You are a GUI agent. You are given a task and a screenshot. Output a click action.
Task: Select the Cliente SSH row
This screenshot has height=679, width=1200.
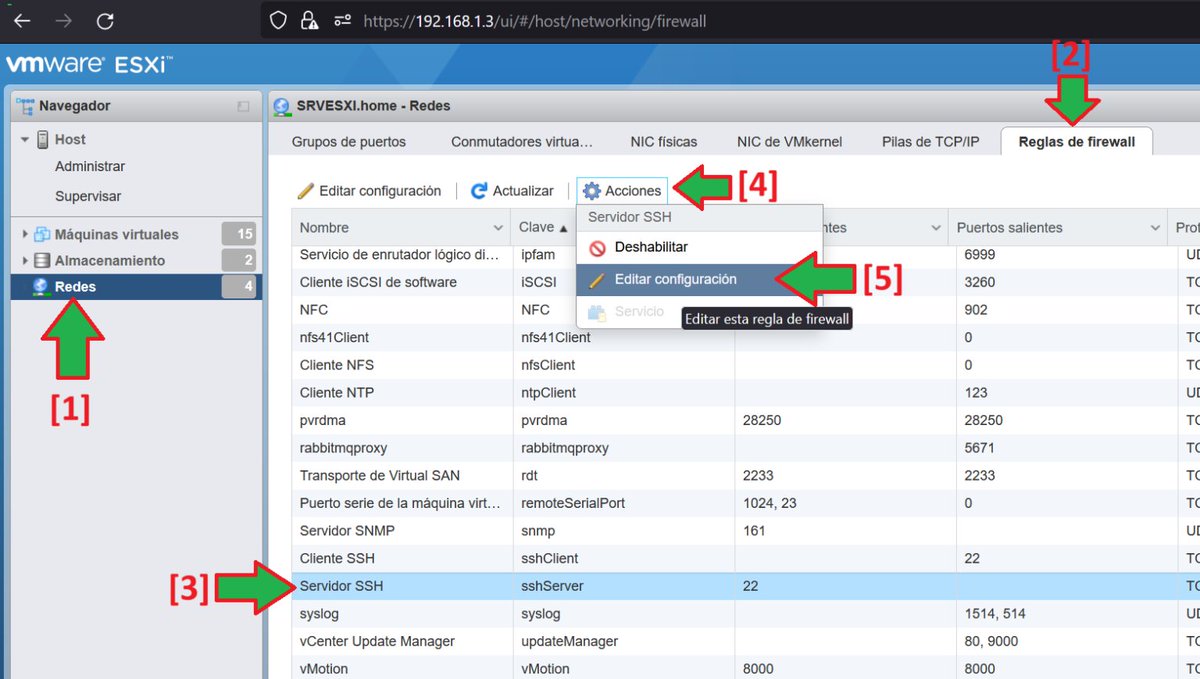[x=746, y=558]
